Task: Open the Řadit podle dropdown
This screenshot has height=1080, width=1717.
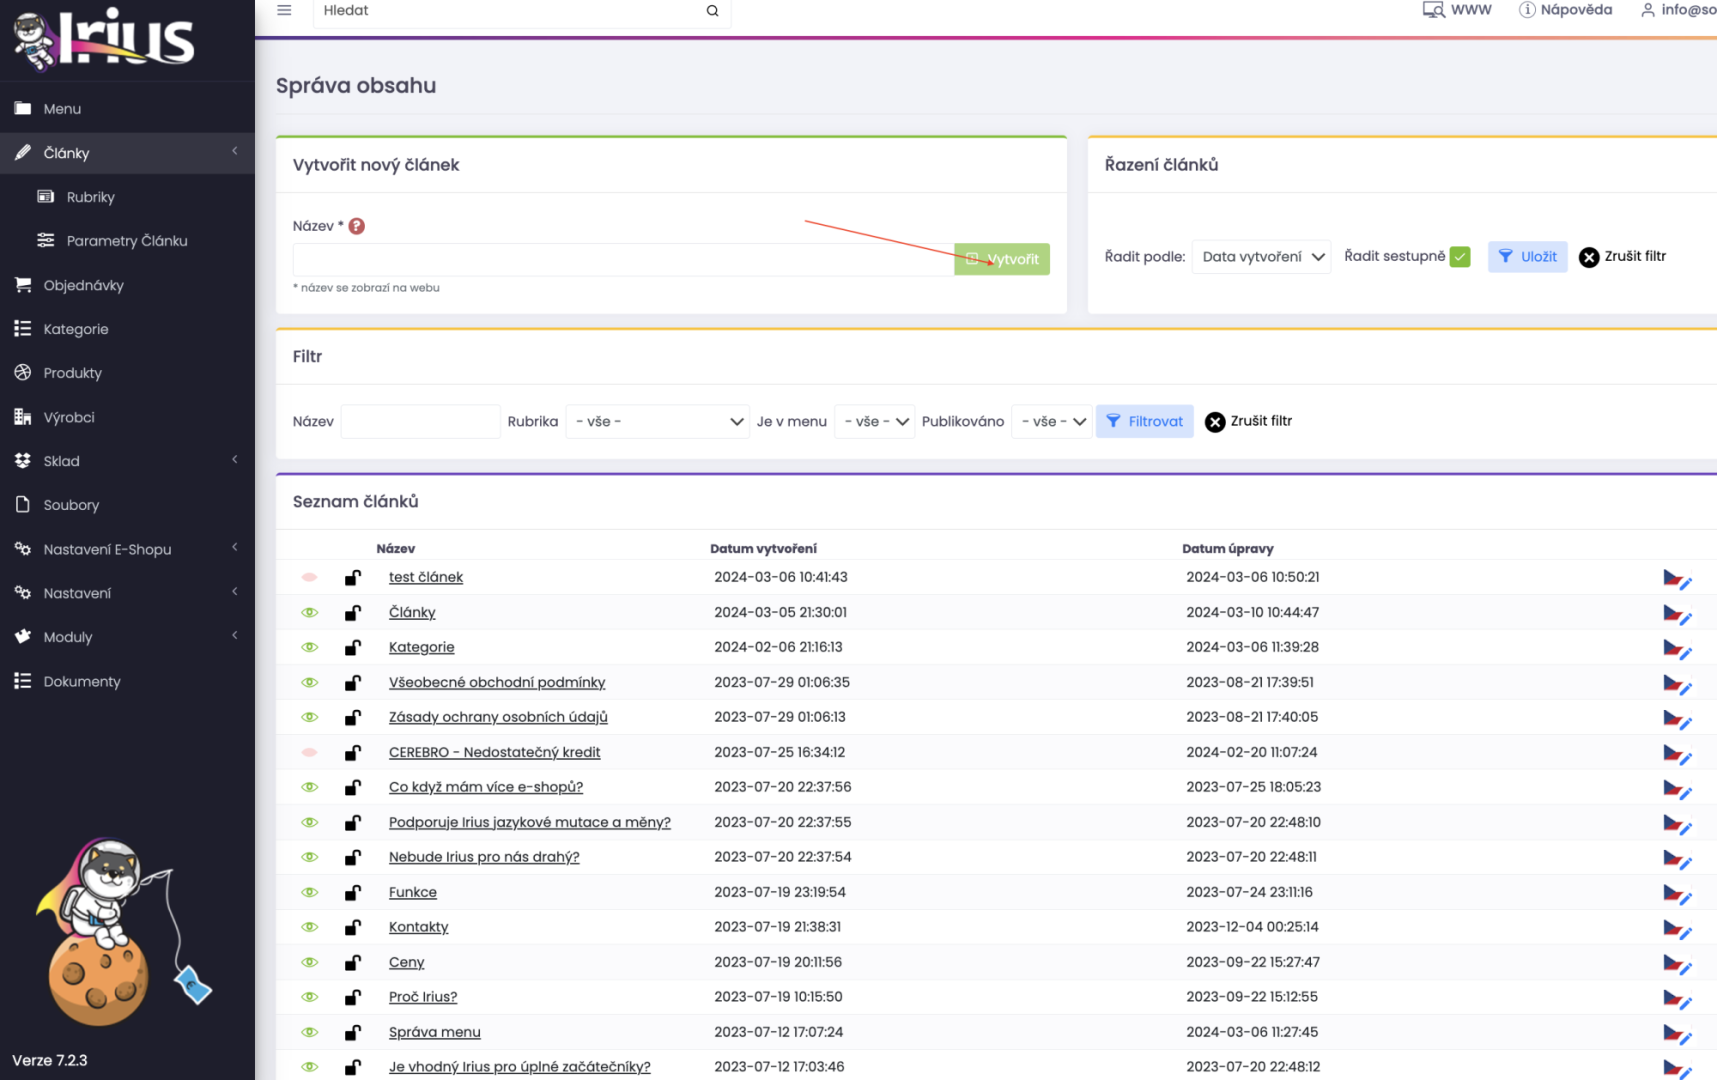Action: (x=1261, y=257)
